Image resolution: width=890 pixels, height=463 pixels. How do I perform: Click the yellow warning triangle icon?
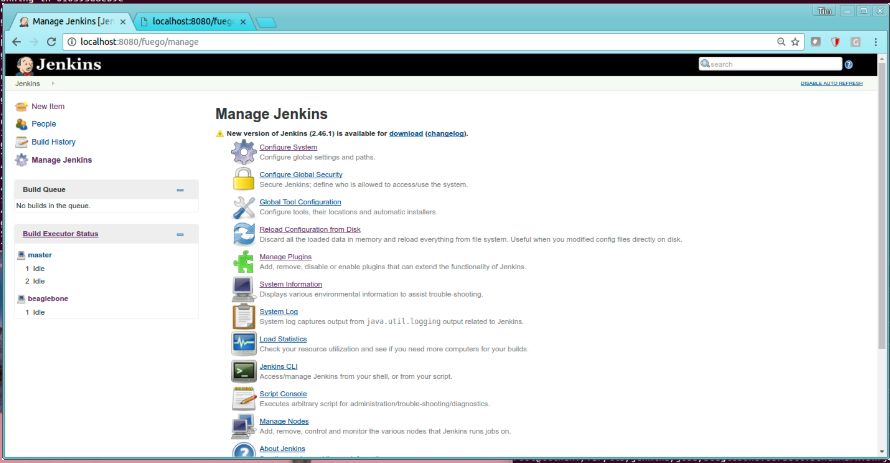coord(220,133)
